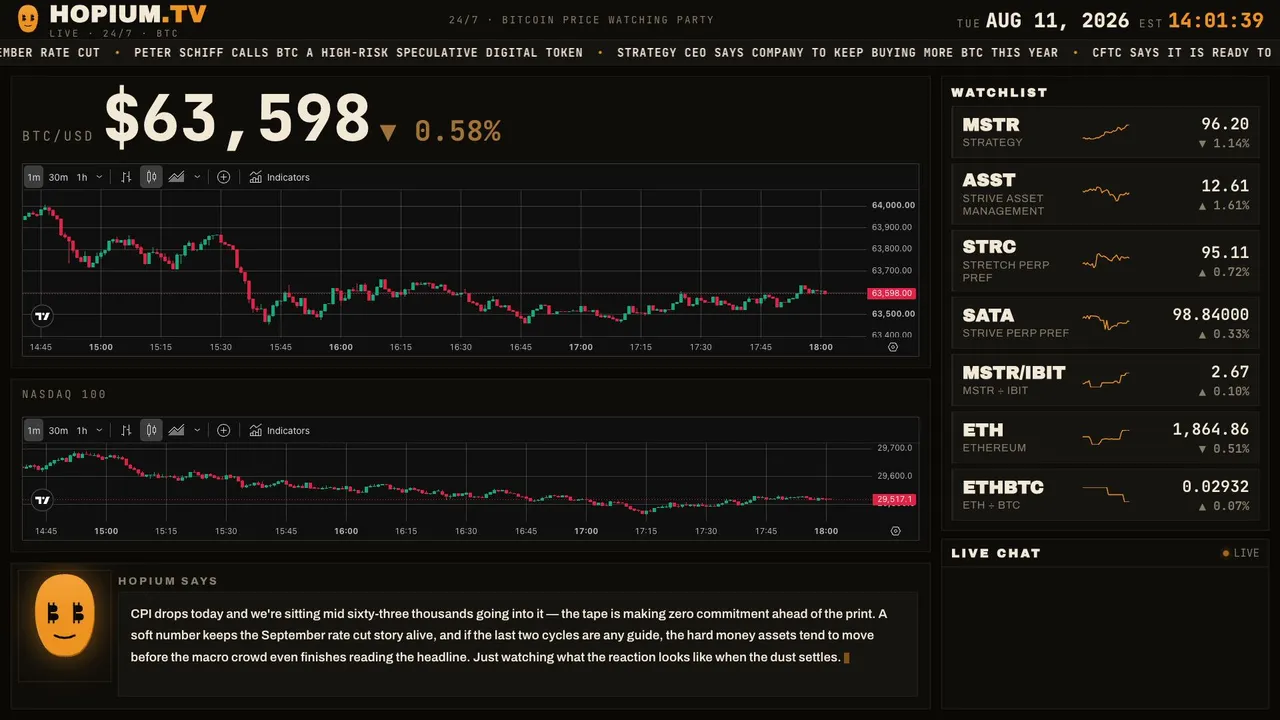Click the Peter Schiff ticker headline
Viewport: 1280px width, 720px height.
(358, 52)
